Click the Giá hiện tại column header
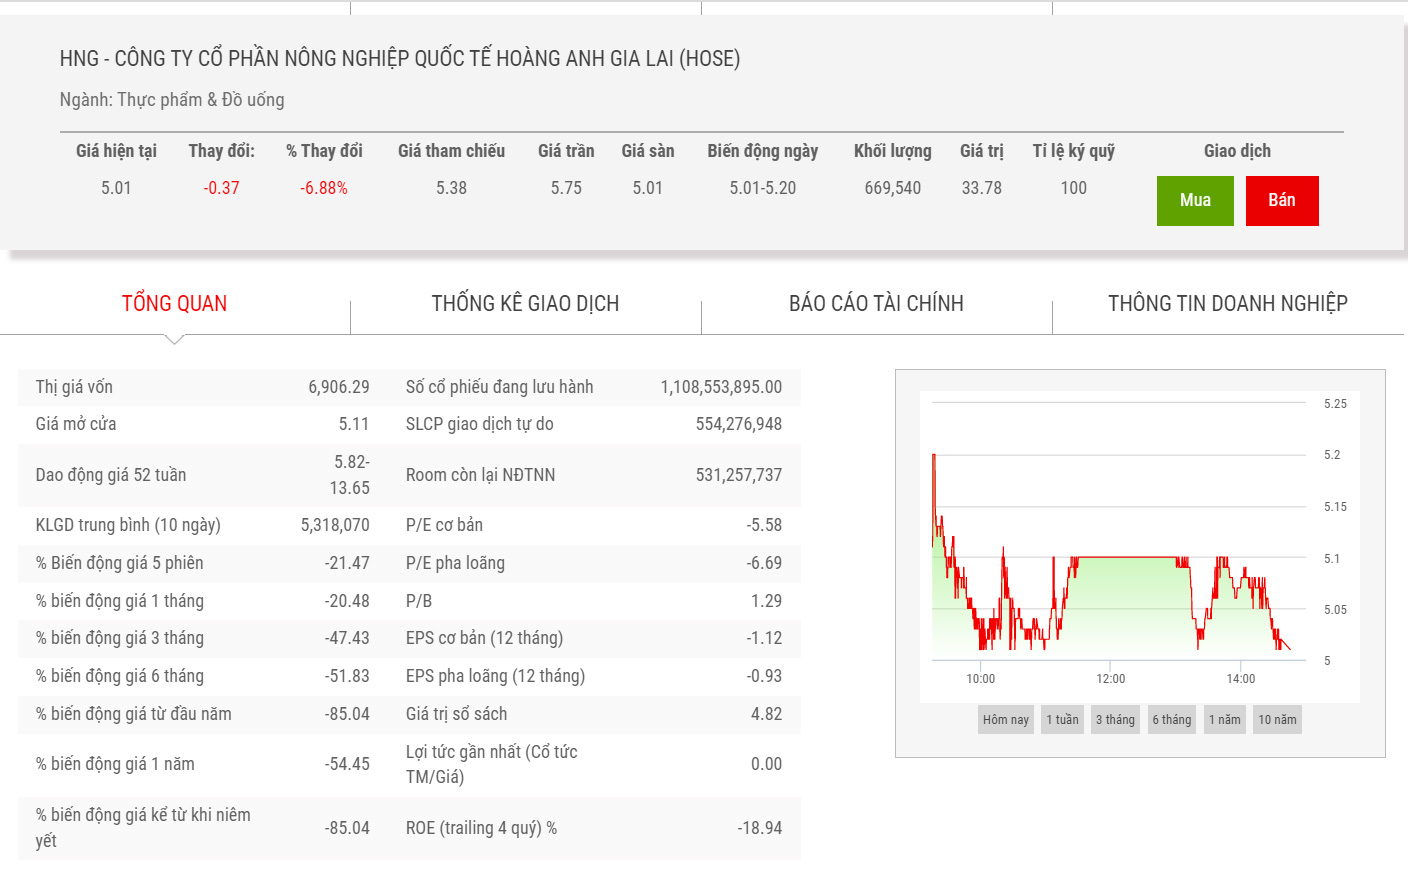 116,151
